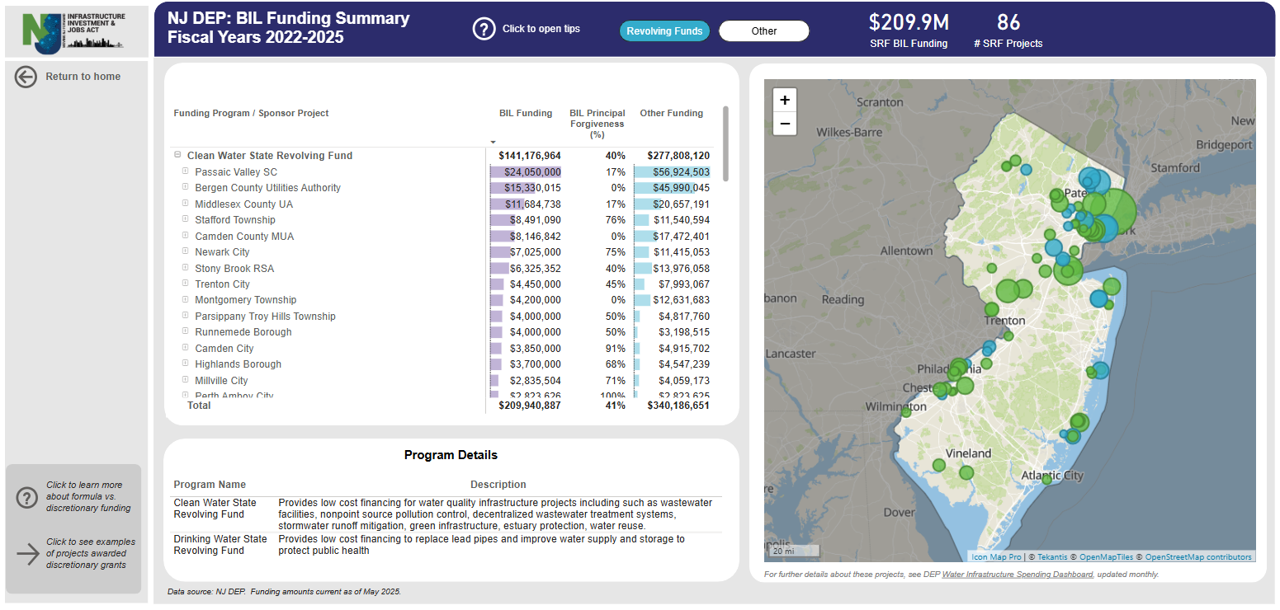Image resolution: width=1280 pixels, height=610 pixels.
Task: Collapse the Clean Water State Revolving Fund row
Action: tap(177, 155)
